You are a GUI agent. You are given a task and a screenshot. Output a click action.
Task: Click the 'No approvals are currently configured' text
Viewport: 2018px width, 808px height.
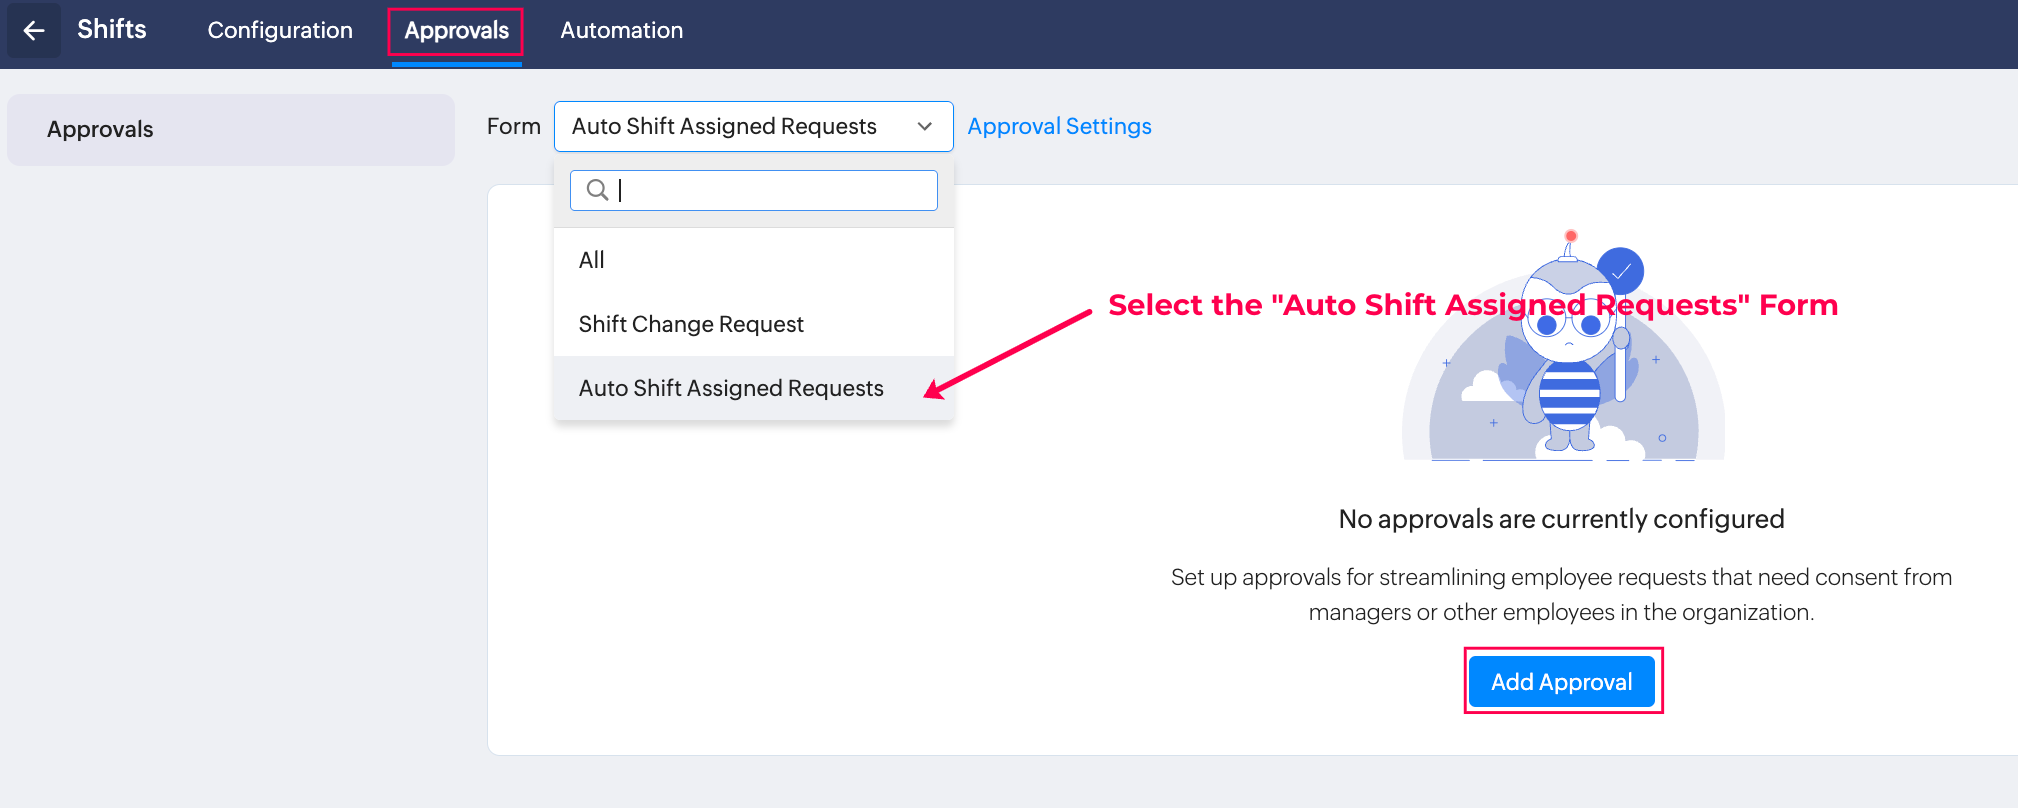click(1561, 519)
